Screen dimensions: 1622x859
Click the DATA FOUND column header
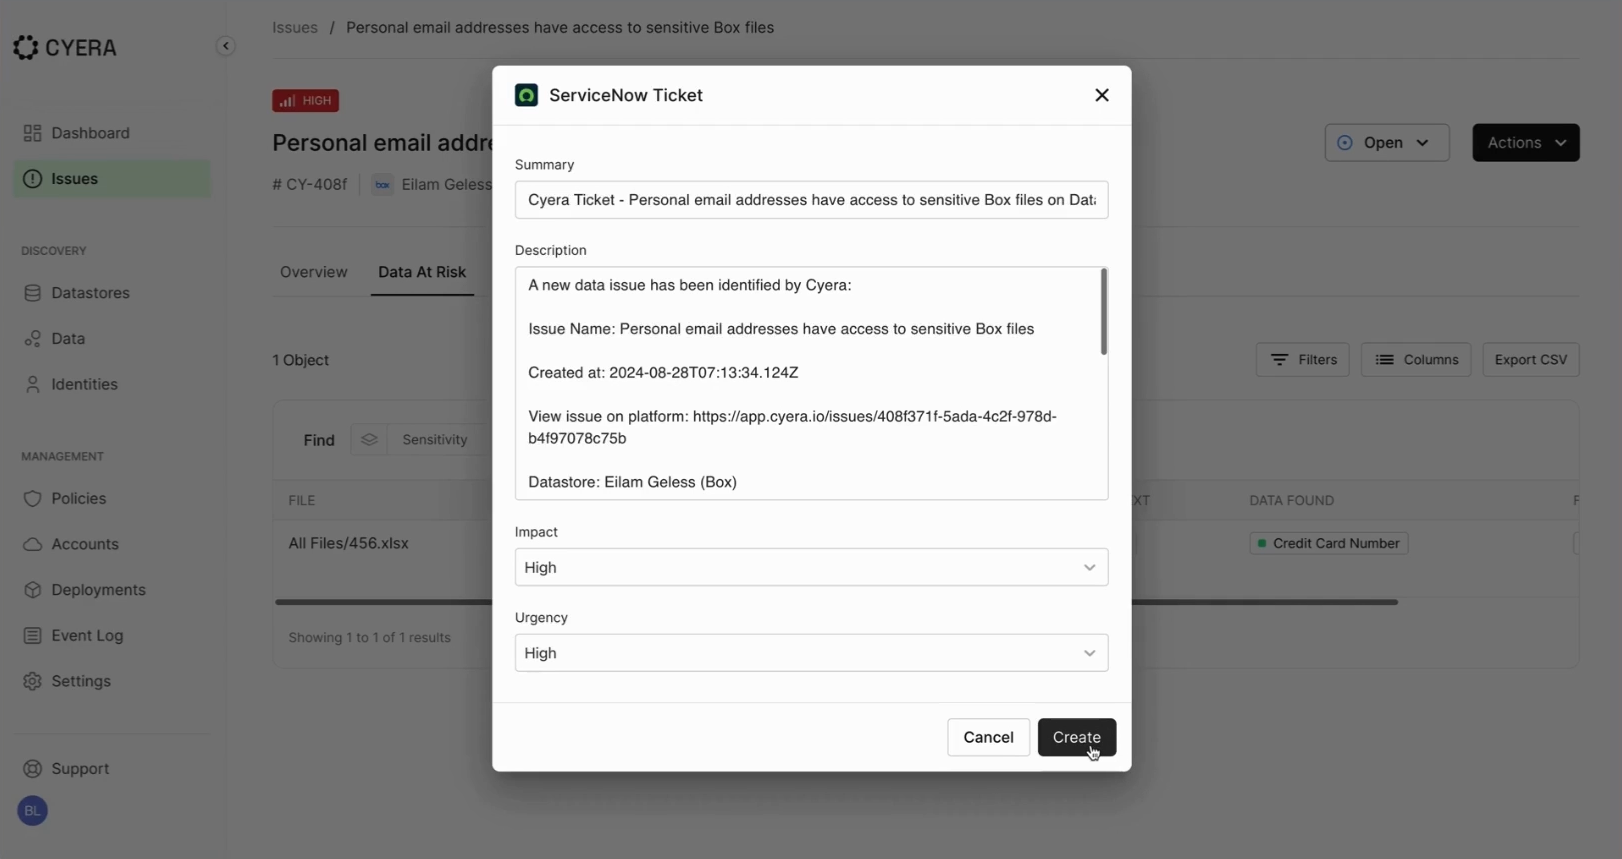tap(1291, 500)
